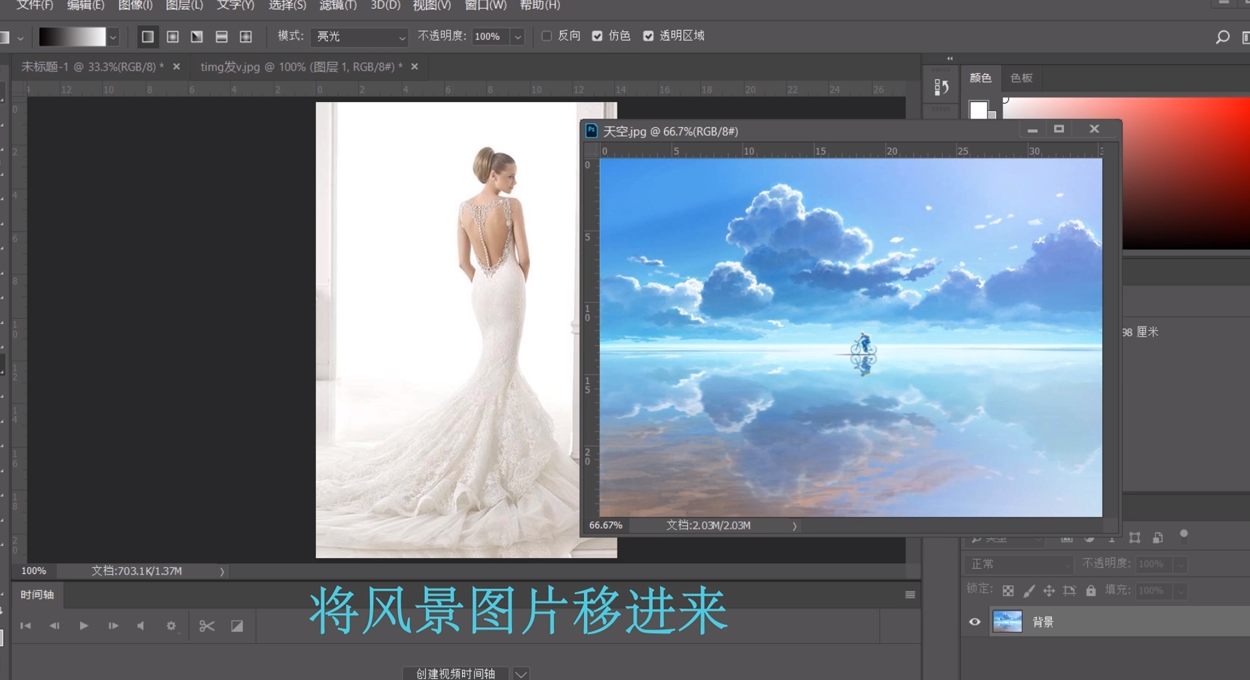Select the 时间轴 timeline tab
The image size is (1250, 680).
(37, 595)
